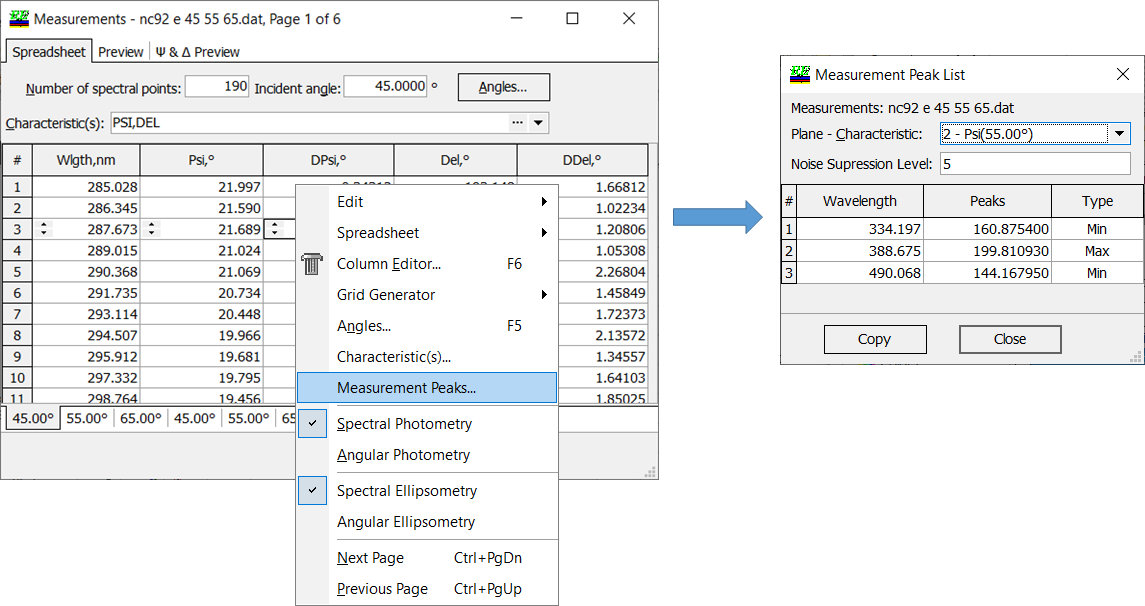Choose Column Editor... from the context menu
Screen dimensions: 1145x606
[x=427, y=264]
